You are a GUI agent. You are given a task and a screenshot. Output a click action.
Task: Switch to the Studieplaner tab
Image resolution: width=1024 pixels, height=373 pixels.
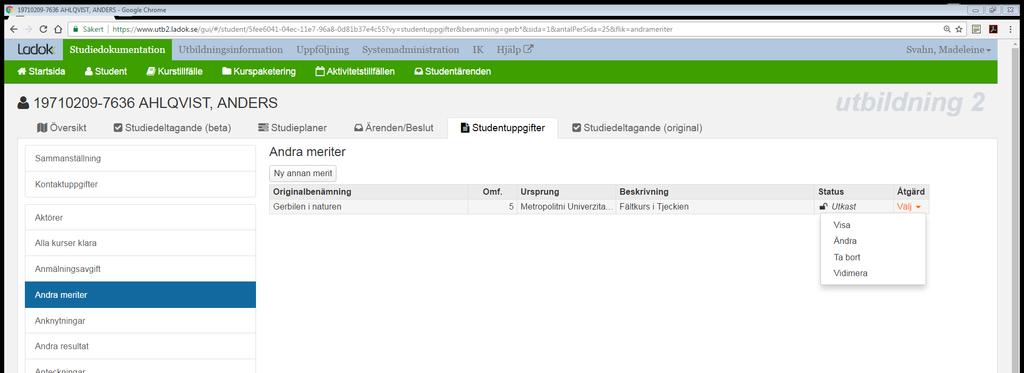click(x=292, y=128)
